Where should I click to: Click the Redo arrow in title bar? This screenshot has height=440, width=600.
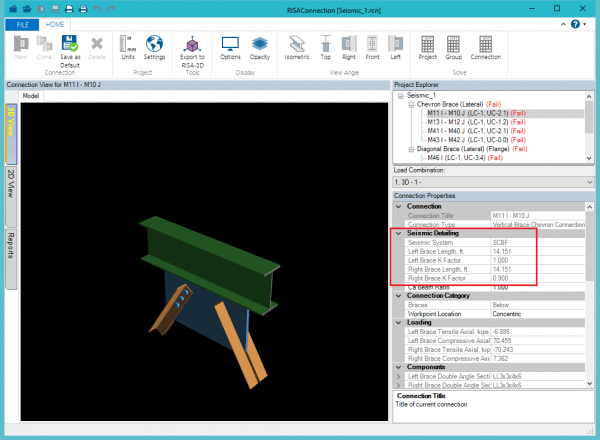(111, 9)
